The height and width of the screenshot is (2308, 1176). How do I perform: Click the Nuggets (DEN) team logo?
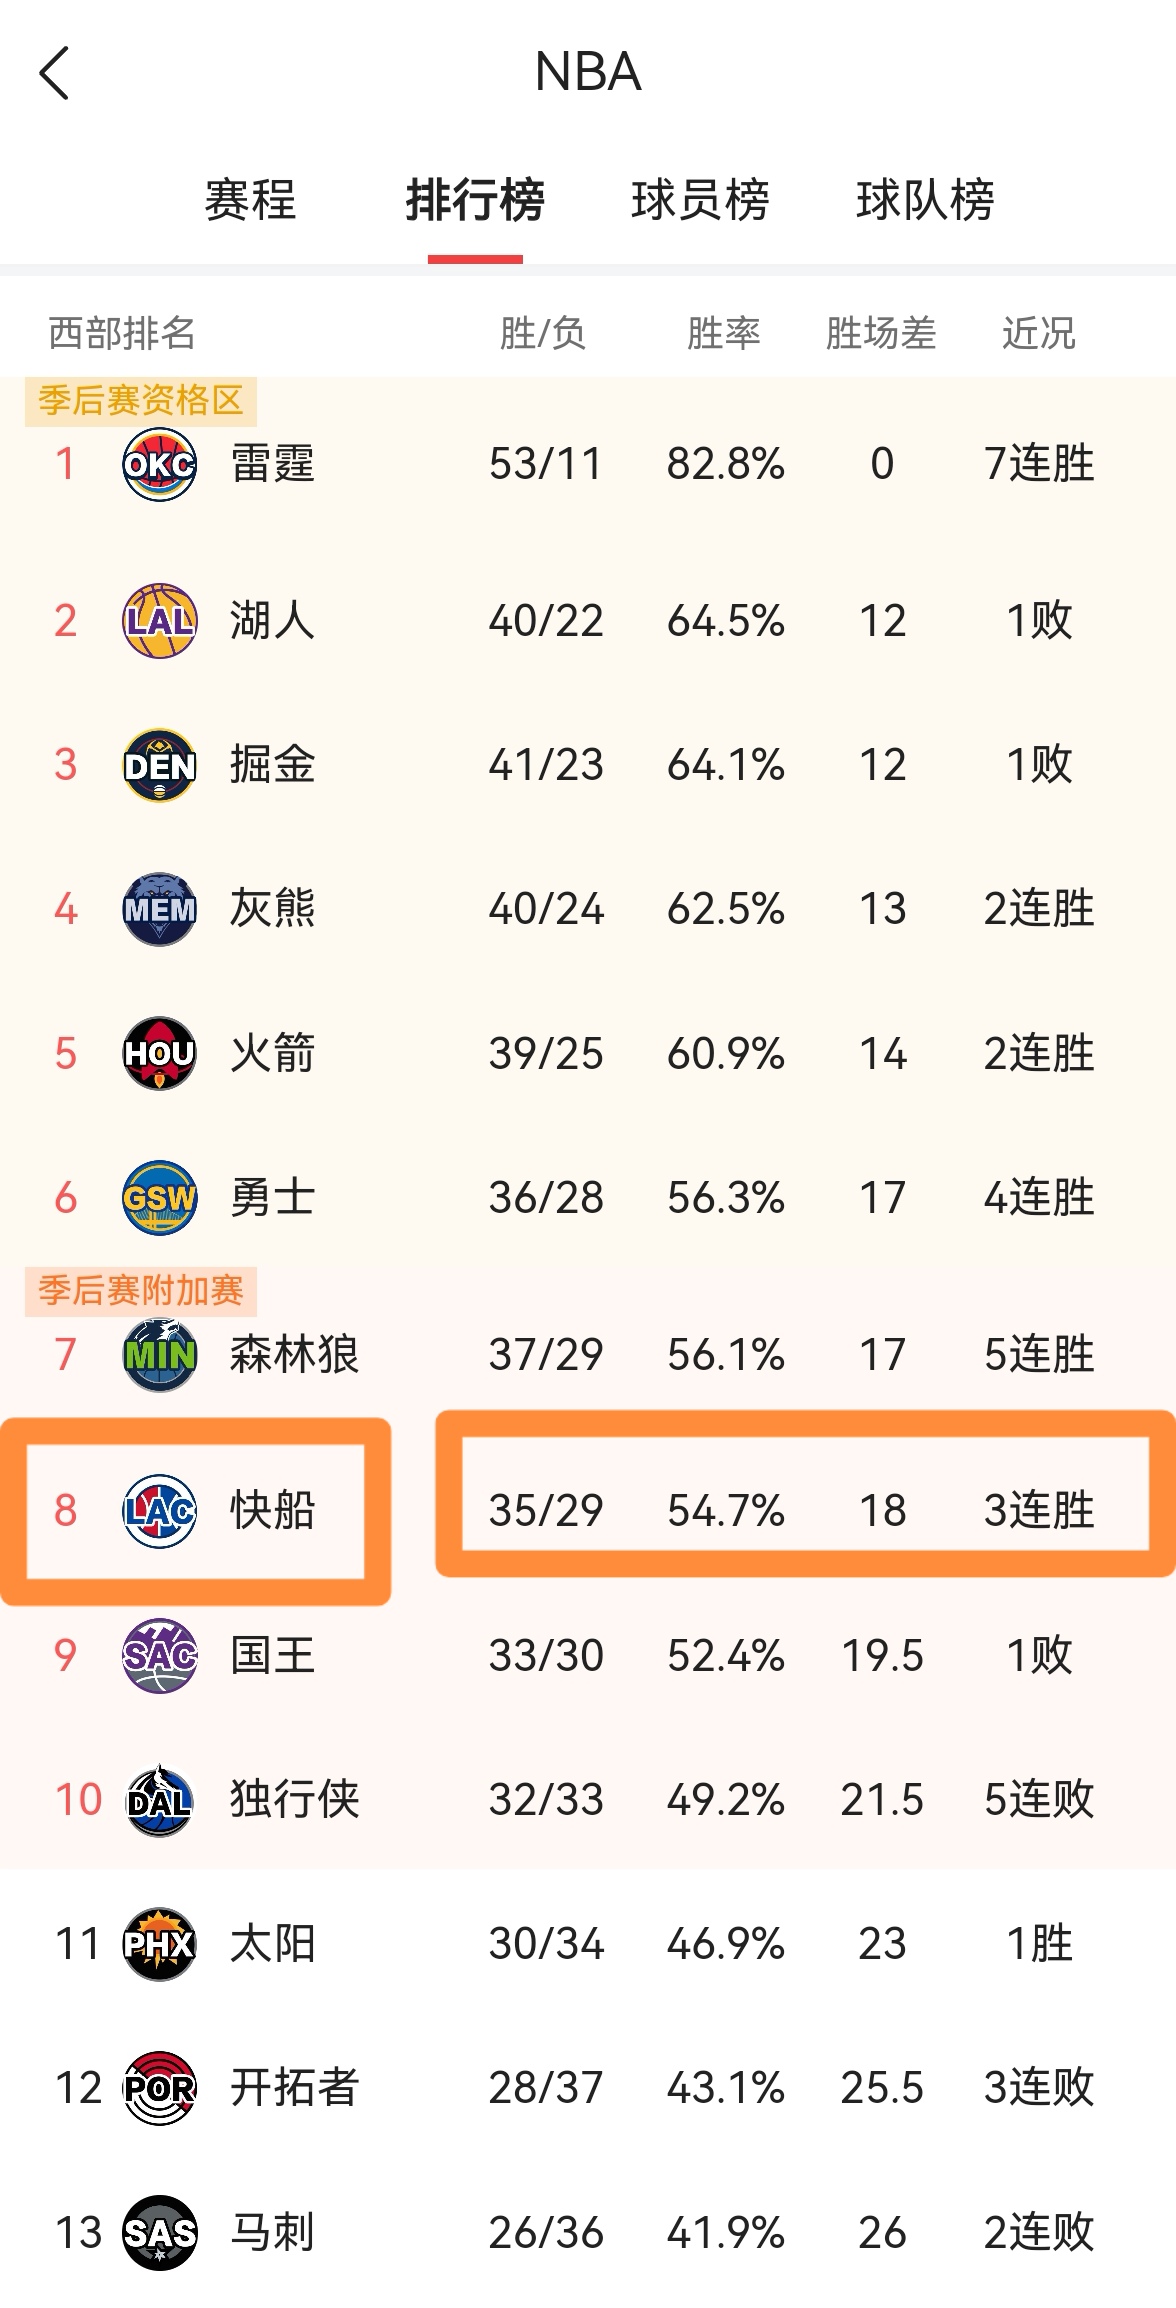(x=160, y=765)
